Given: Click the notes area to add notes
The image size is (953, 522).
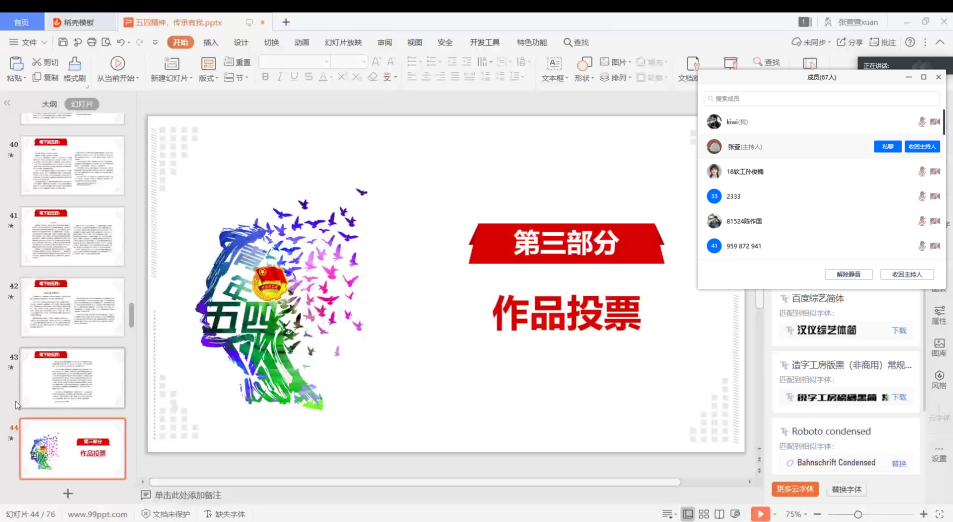Looking at the screenshot, I should tap(188, 495).
